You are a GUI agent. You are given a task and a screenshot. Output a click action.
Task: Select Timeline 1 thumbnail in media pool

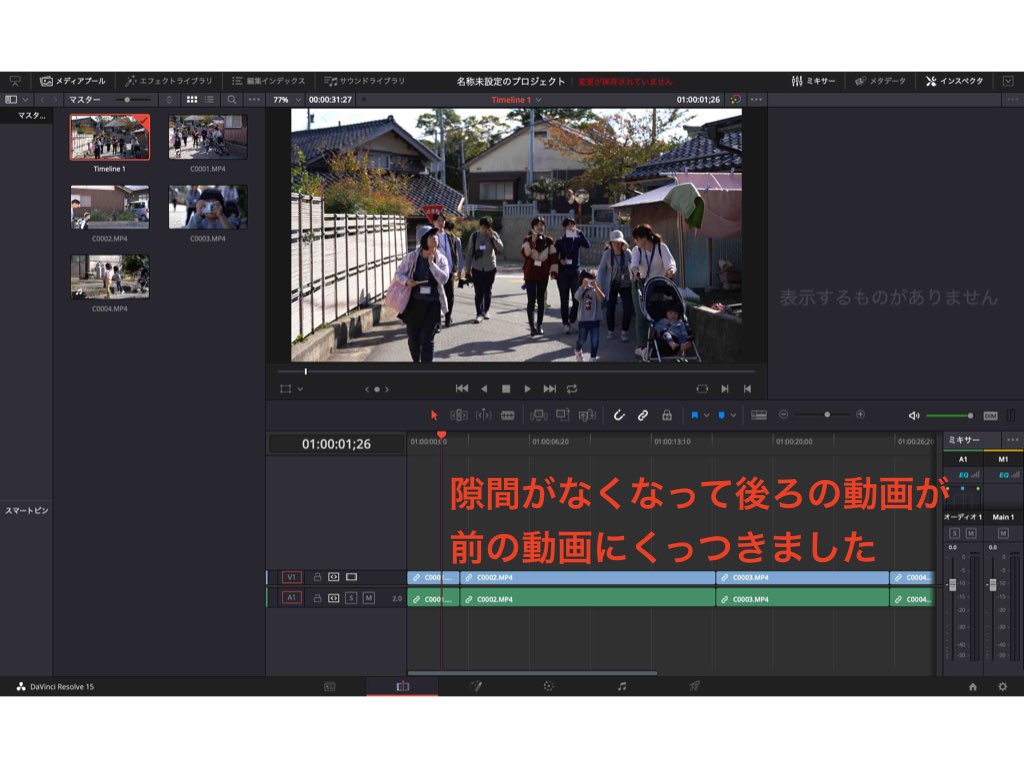(110, 137)
